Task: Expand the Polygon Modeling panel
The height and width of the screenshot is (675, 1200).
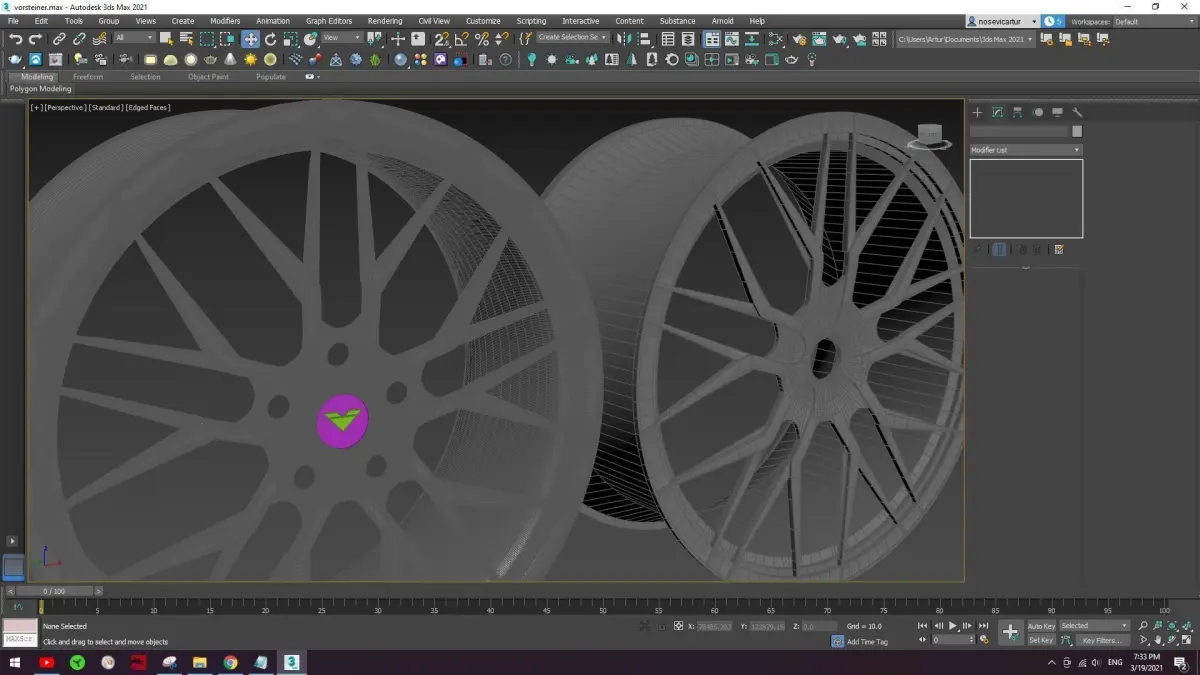Action: pos(40,89)
